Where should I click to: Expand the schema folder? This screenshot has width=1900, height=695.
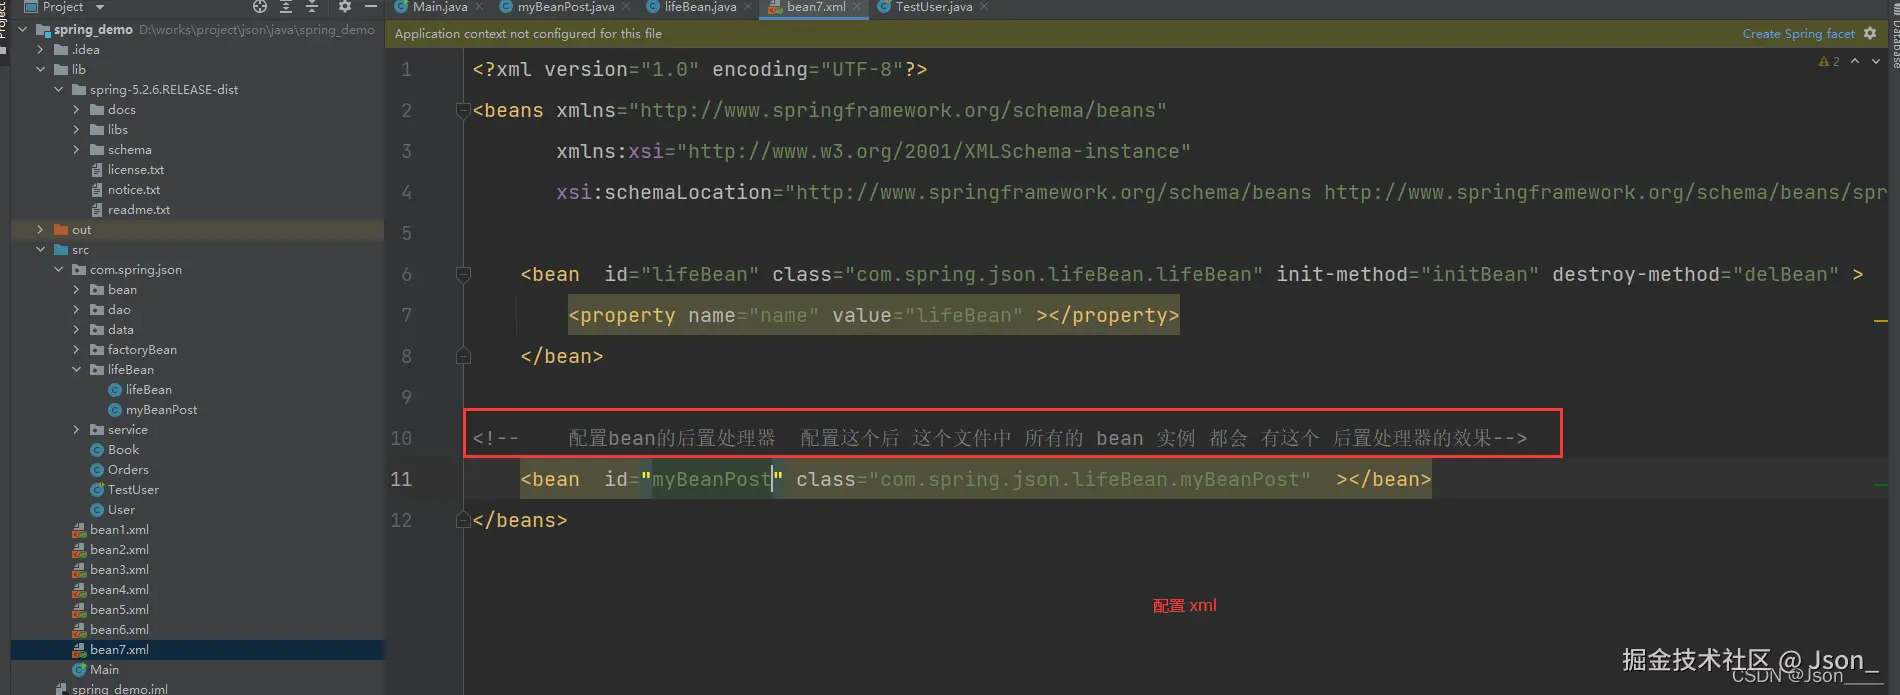[76, 149]
